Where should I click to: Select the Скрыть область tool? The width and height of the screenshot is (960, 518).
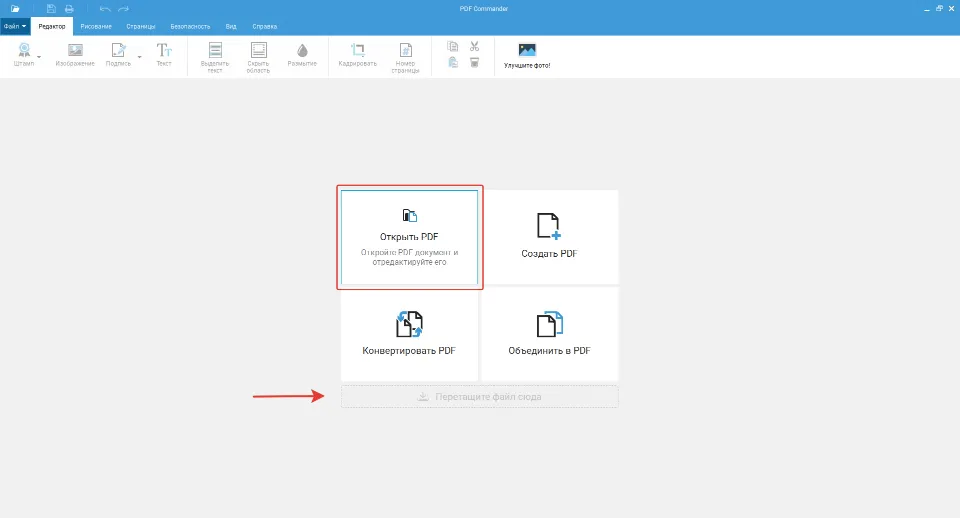258,58
